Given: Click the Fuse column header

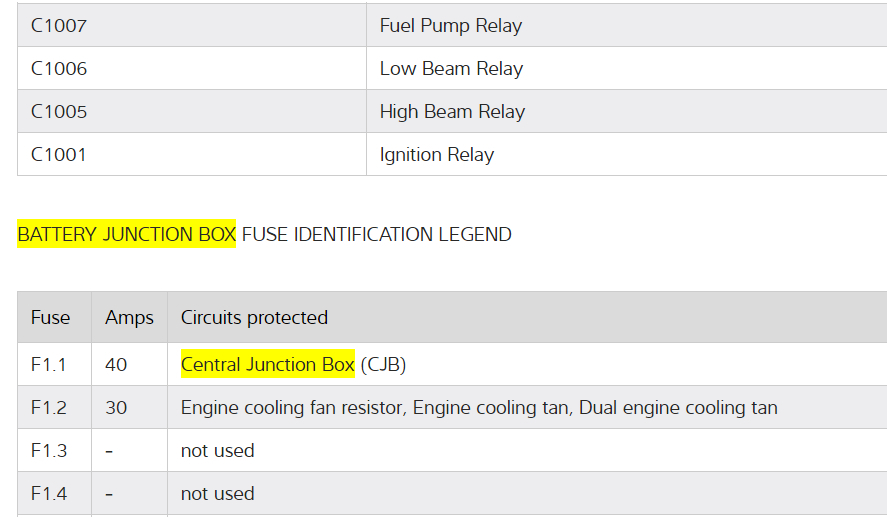Looking at the screenshot, I should 50,318.
